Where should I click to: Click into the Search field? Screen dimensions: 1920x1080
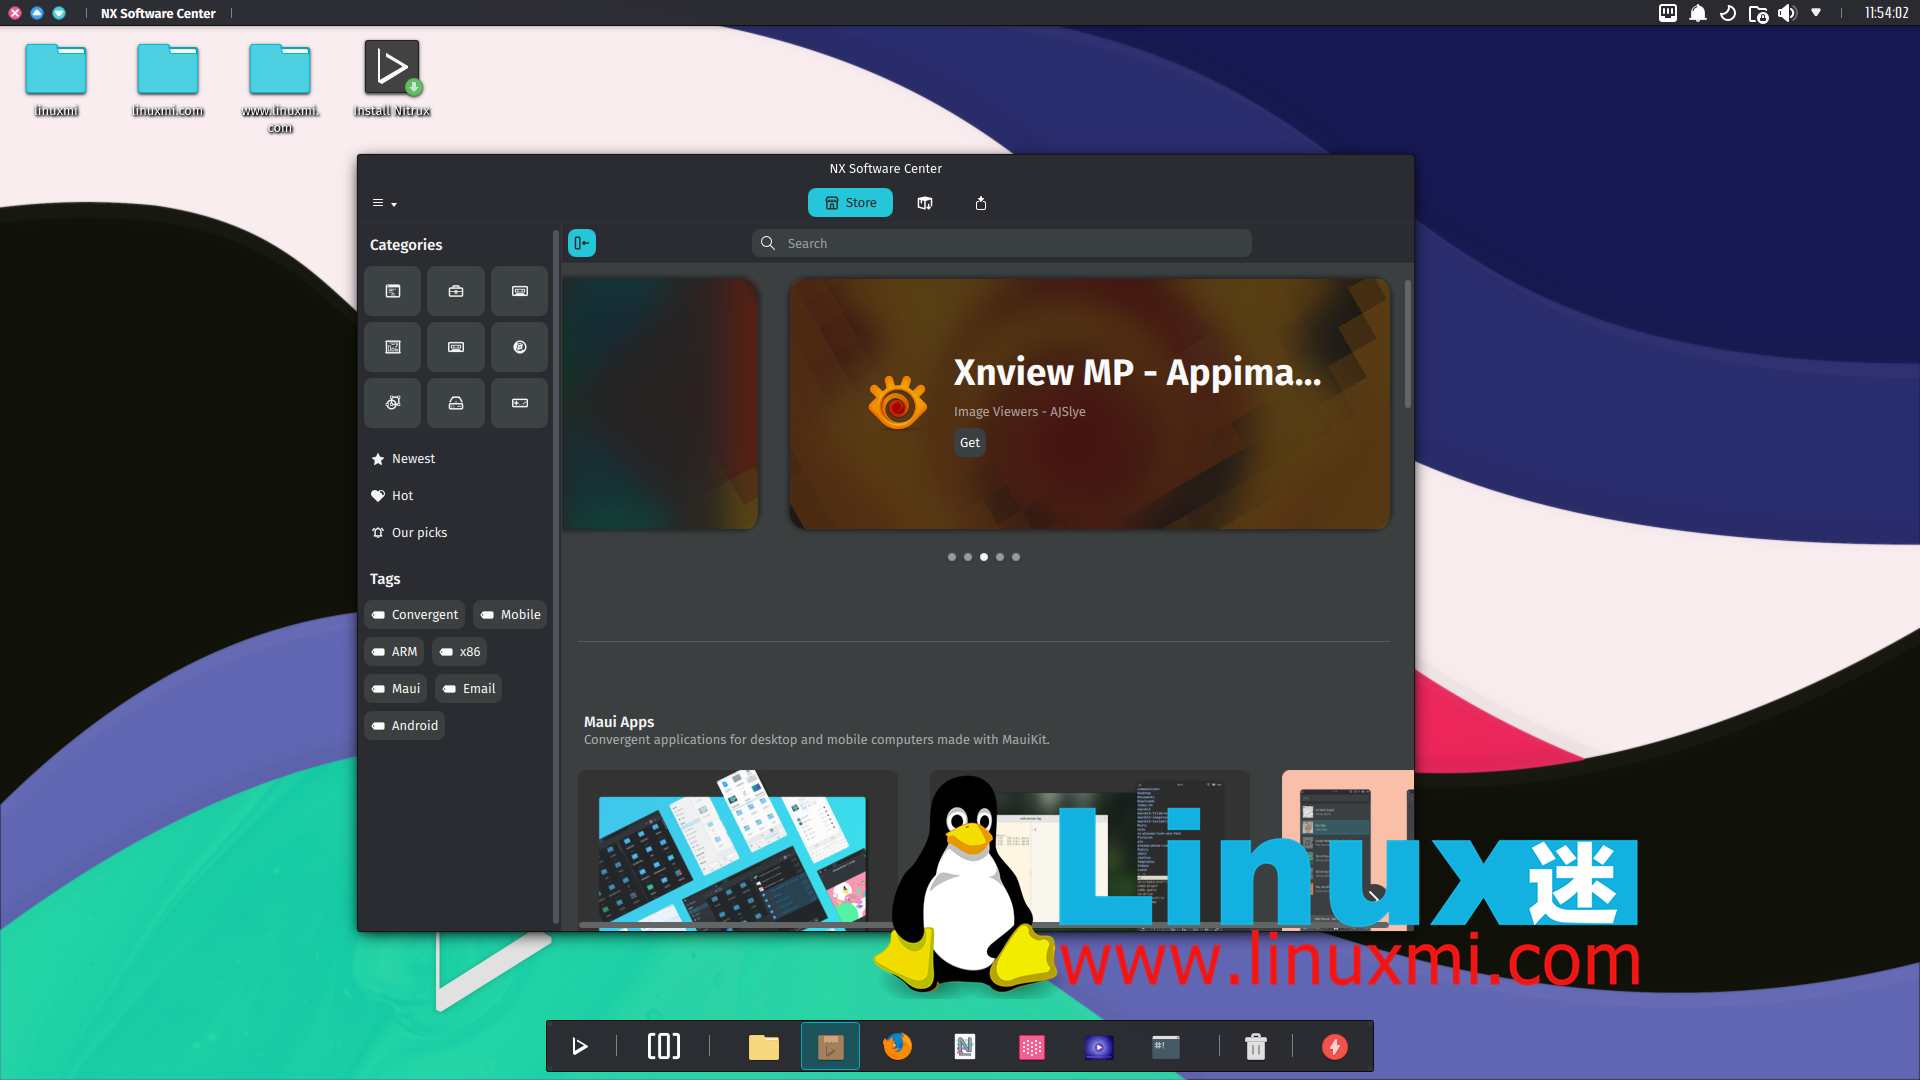point(1001,243)
